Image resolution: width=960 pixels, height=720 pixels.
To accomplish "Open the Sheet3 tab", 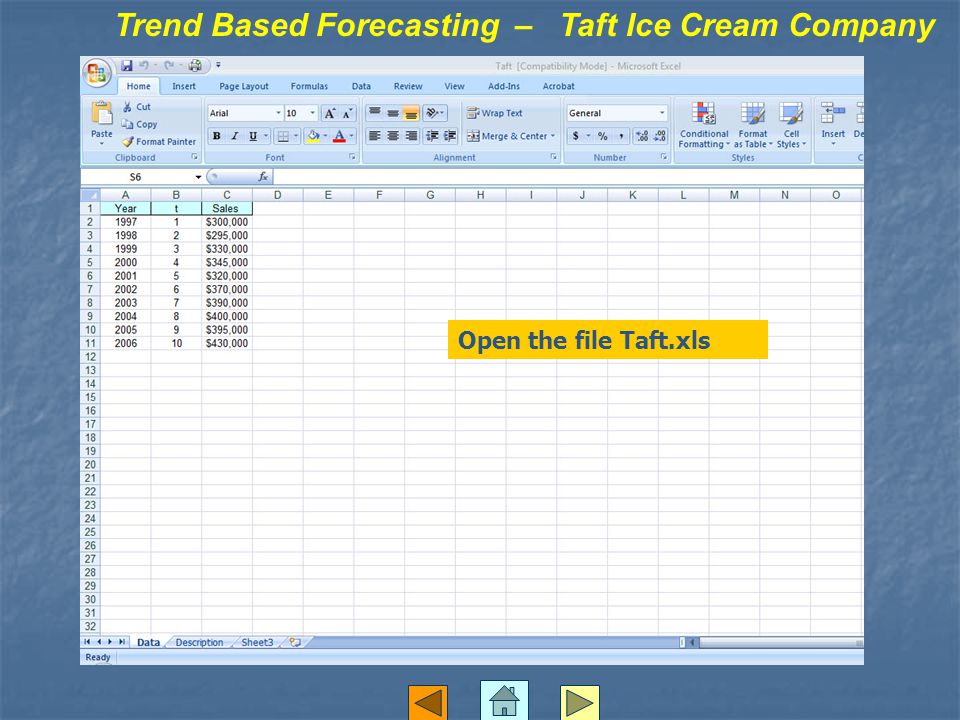I will pos(257,642).
